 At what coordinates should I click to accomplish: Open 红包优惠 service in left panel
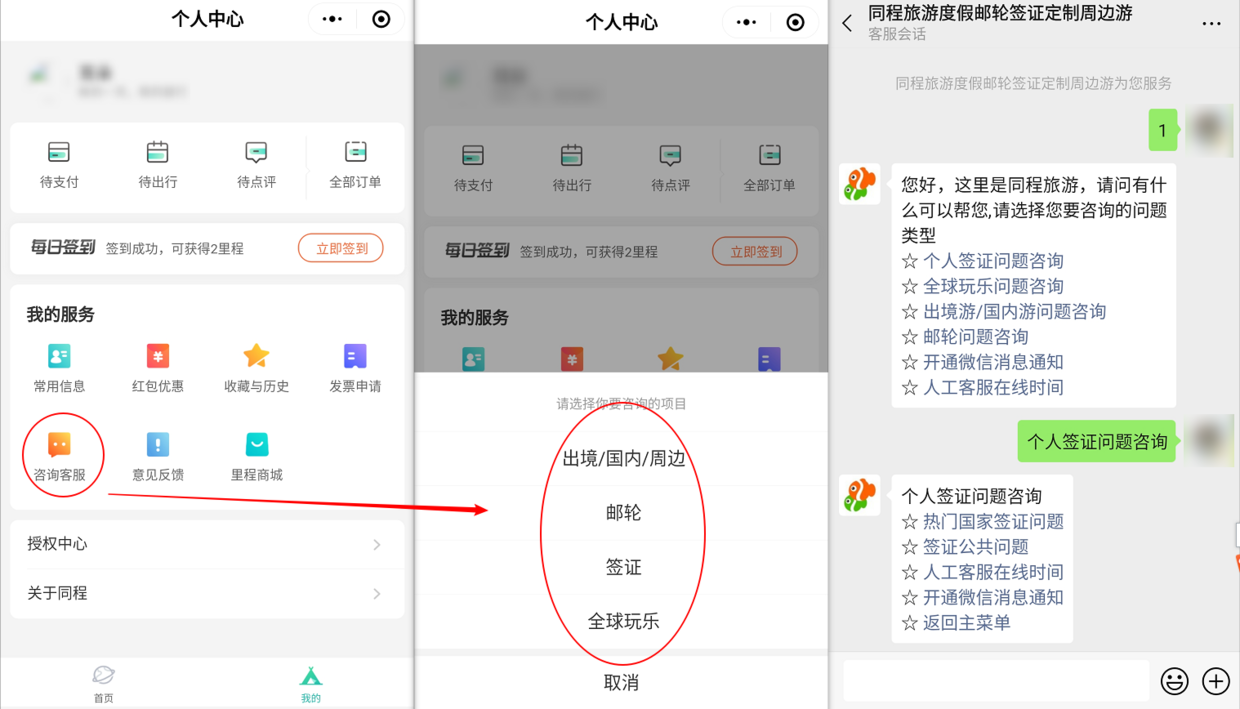157,368
